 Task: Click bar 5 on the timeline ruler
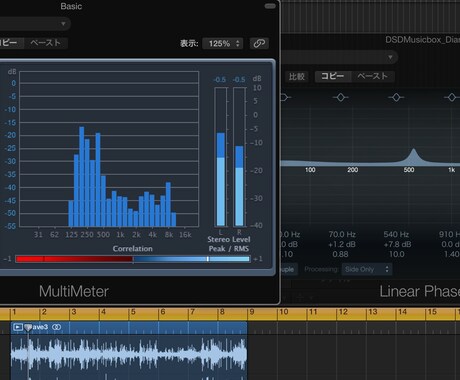point(133,312)
